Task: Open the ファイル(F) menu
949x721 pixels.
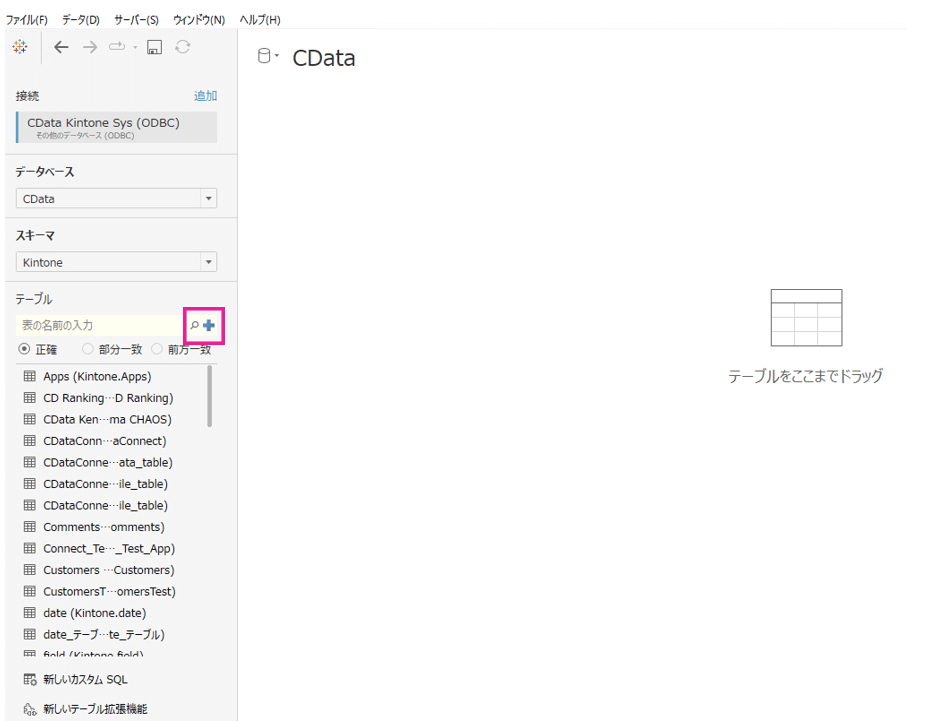Action: click(27, 20)
